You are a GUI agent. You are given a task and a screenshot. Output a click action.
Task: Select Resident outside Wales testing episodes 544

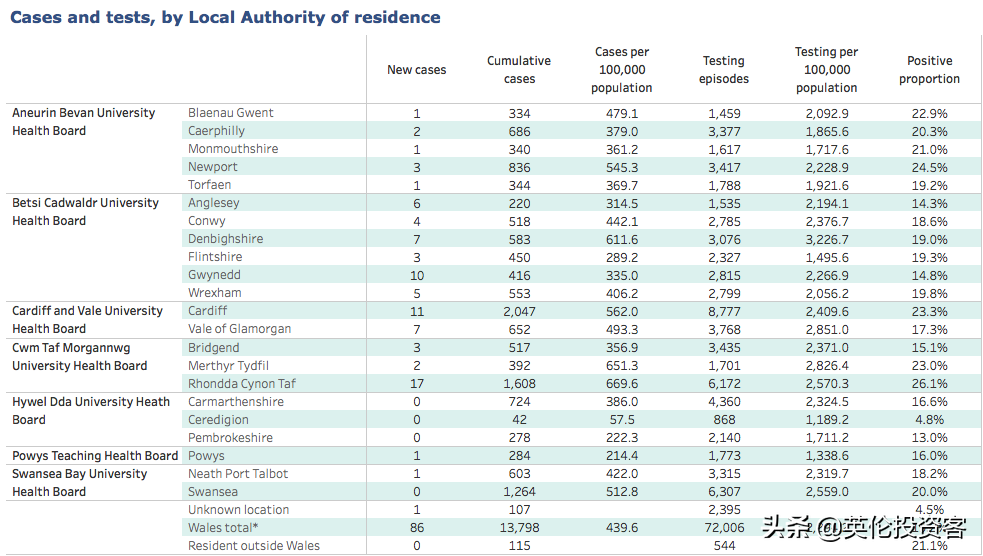724,546
